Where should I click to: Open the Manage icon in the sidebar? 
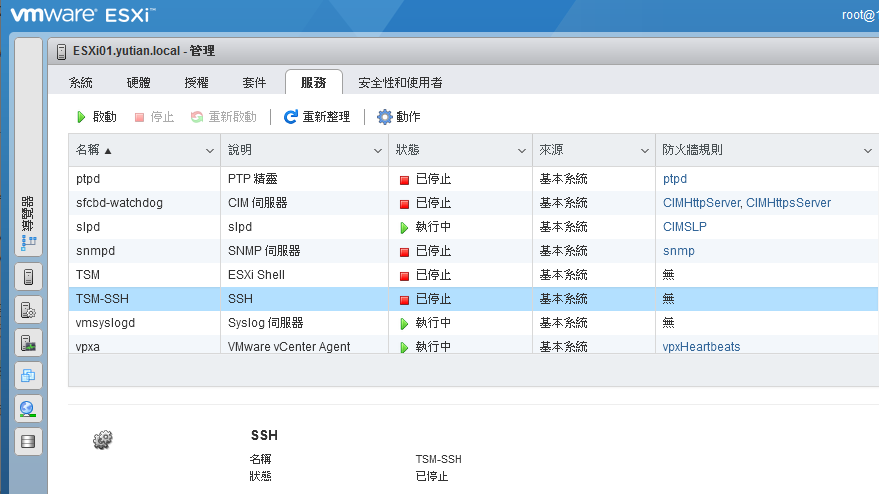click(x=28, y=310)
